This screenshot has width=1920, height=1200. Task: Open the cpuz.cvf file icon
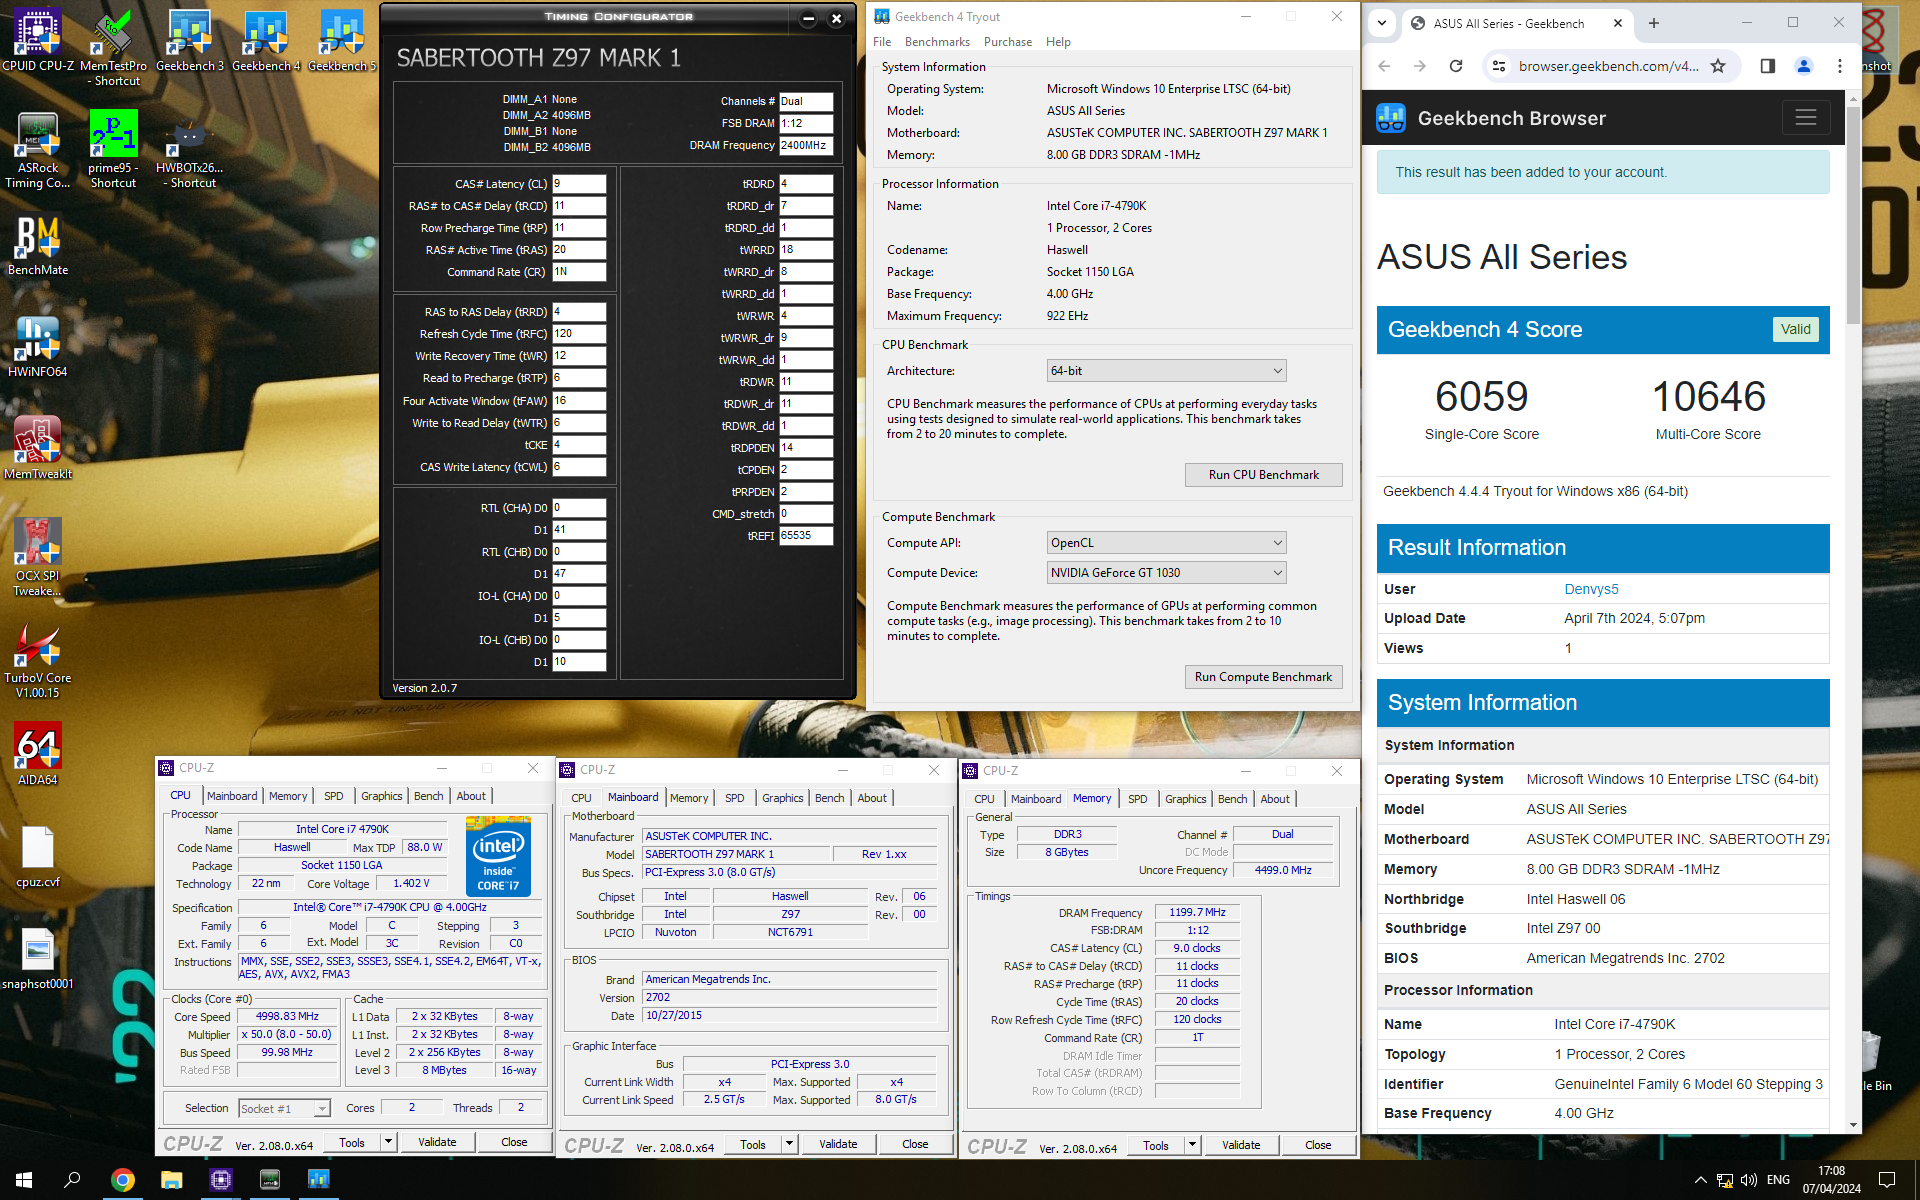(38, 857)
